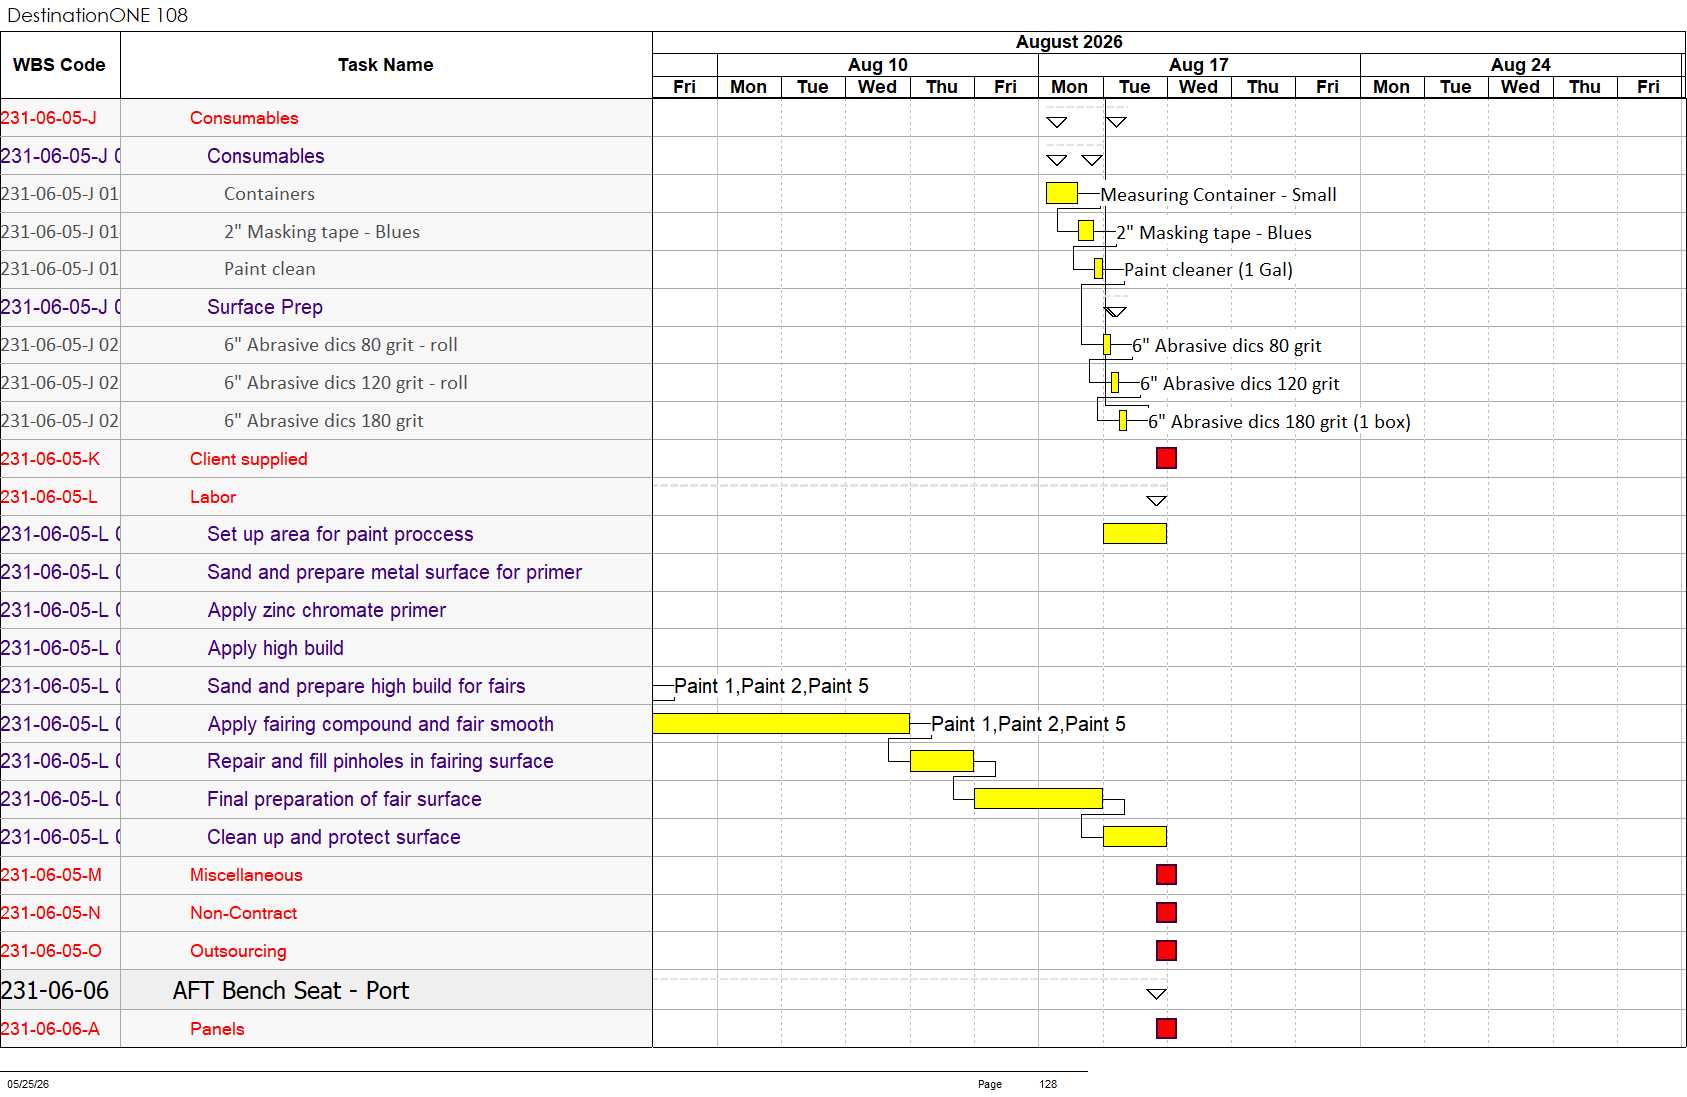Image resolution: width=1687 pixels, height=1097 pixels.
Task: Select Final preparation of fair surface bar
Action: tap(1038, 799)
